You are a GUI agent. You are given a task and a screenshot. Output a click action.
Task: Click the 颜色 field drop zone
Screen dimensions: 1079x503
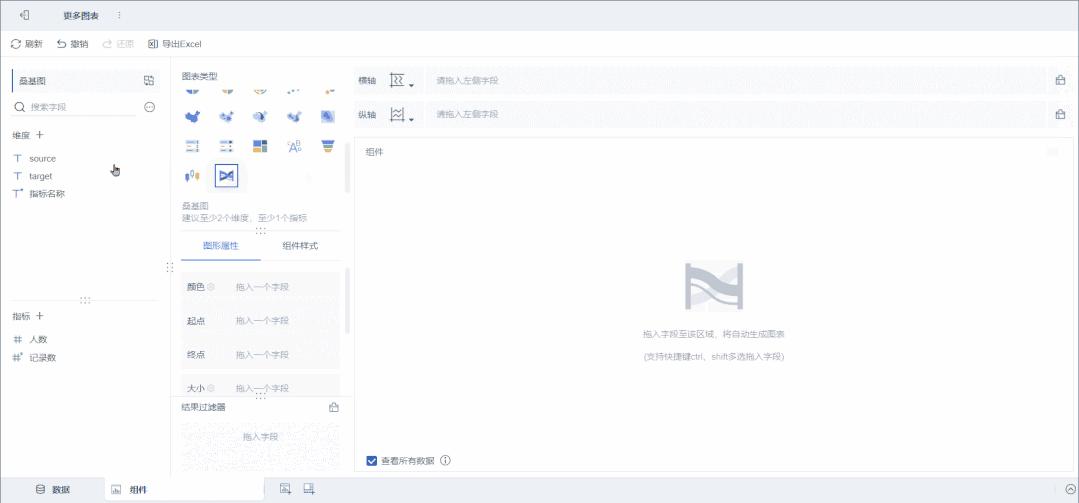pos(286,287)
